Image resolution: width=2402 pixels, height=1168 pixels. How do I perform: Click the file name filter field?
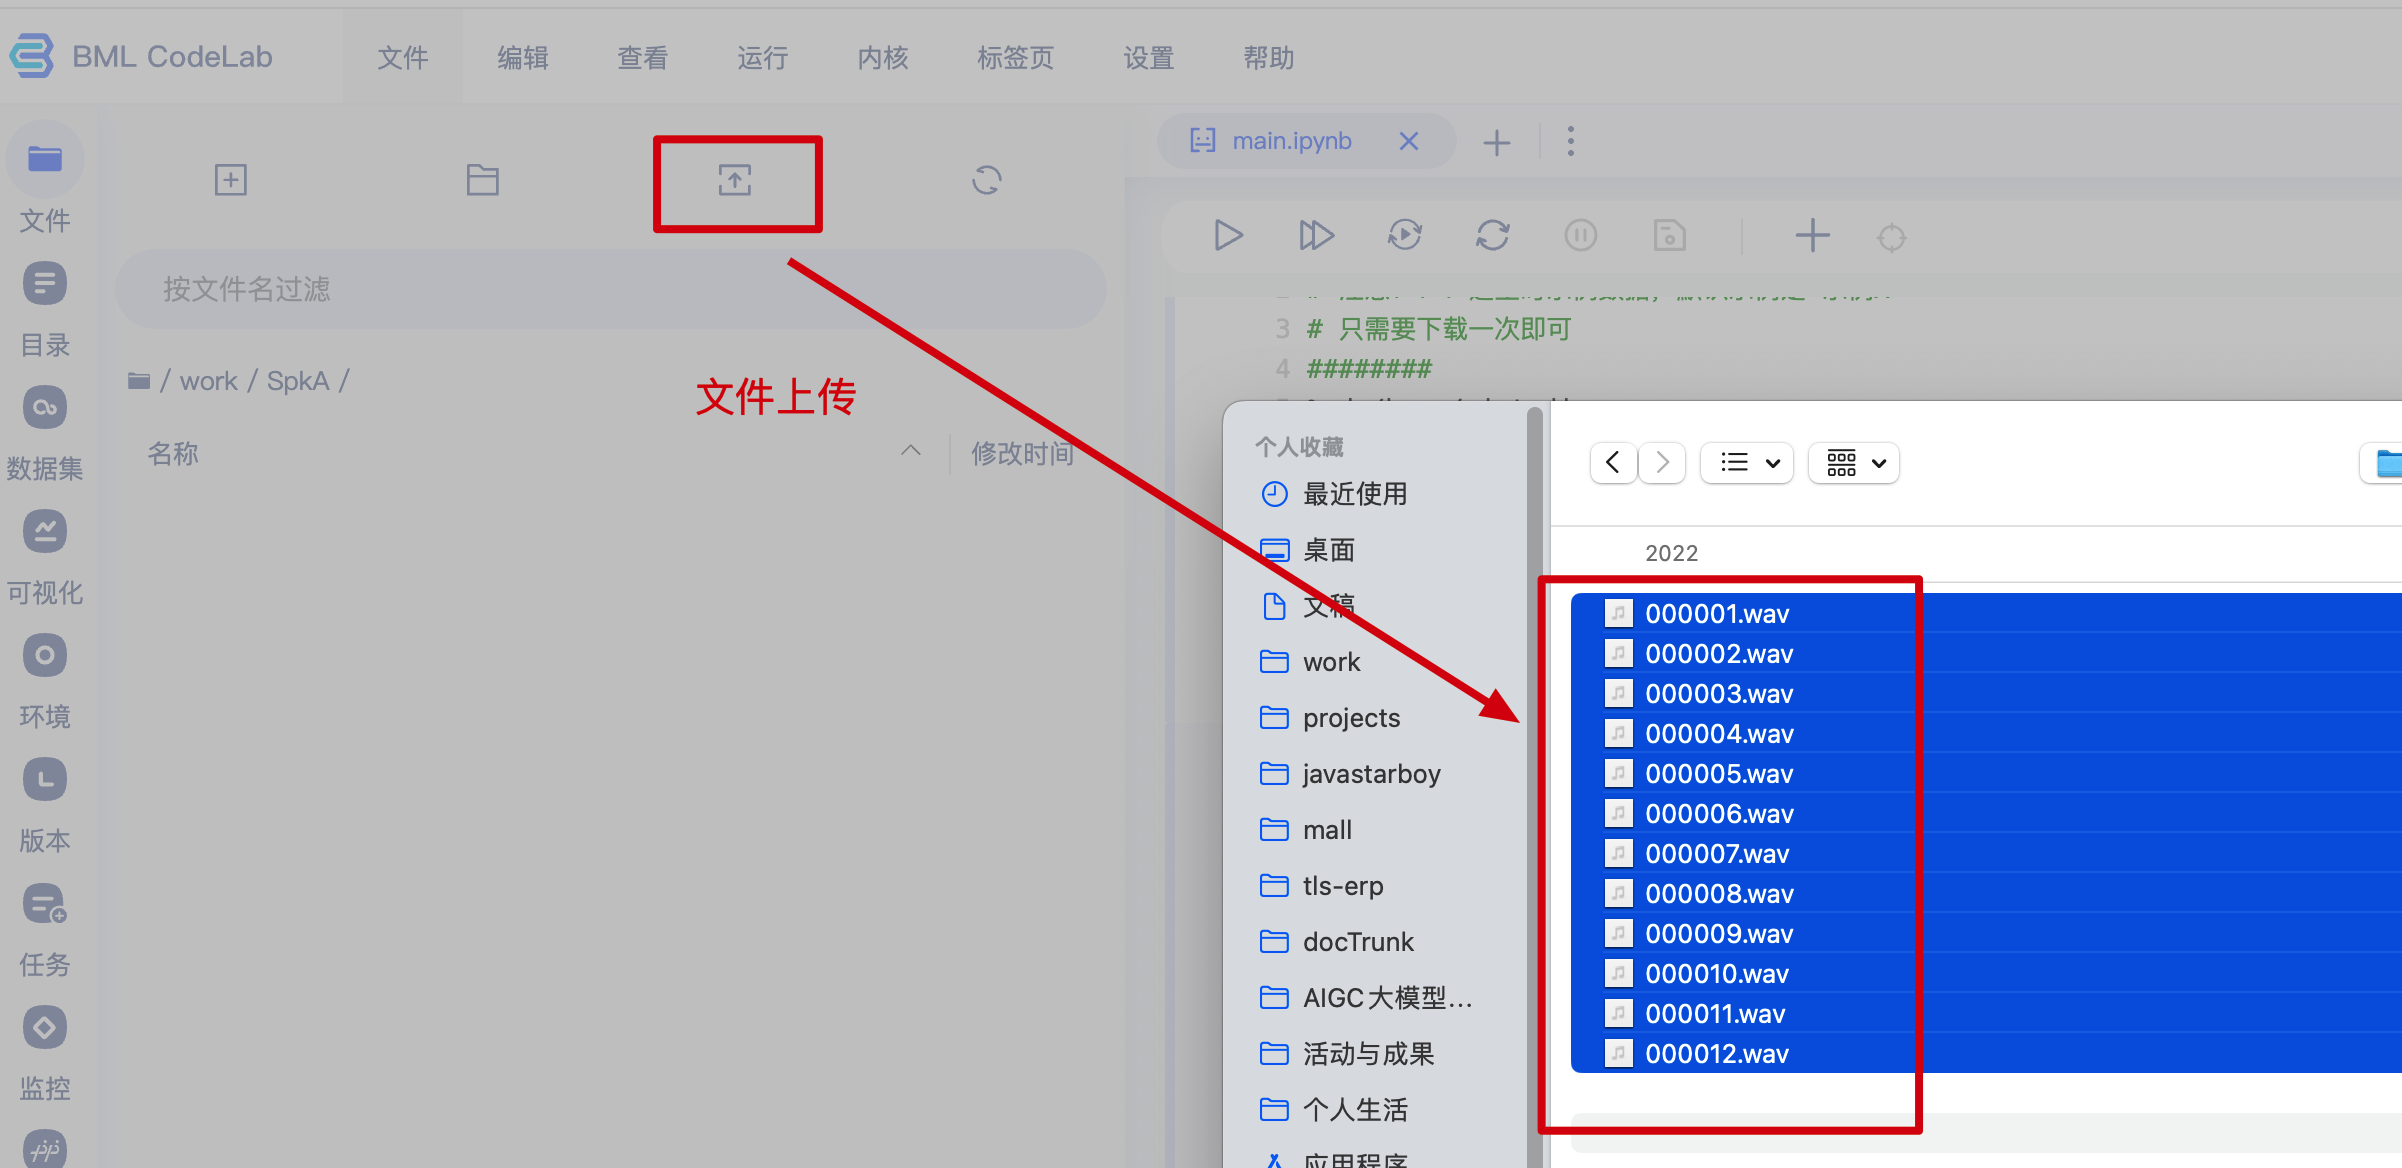(610, 289)
